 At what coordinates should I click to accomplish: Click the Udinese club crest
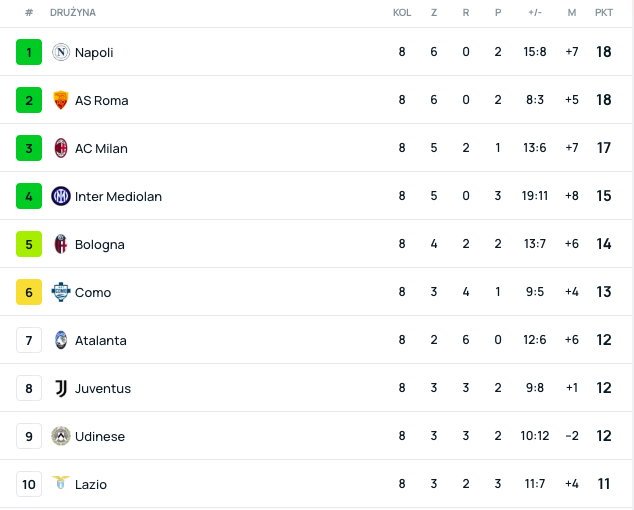pyautogui.click(x=61, y=436)
